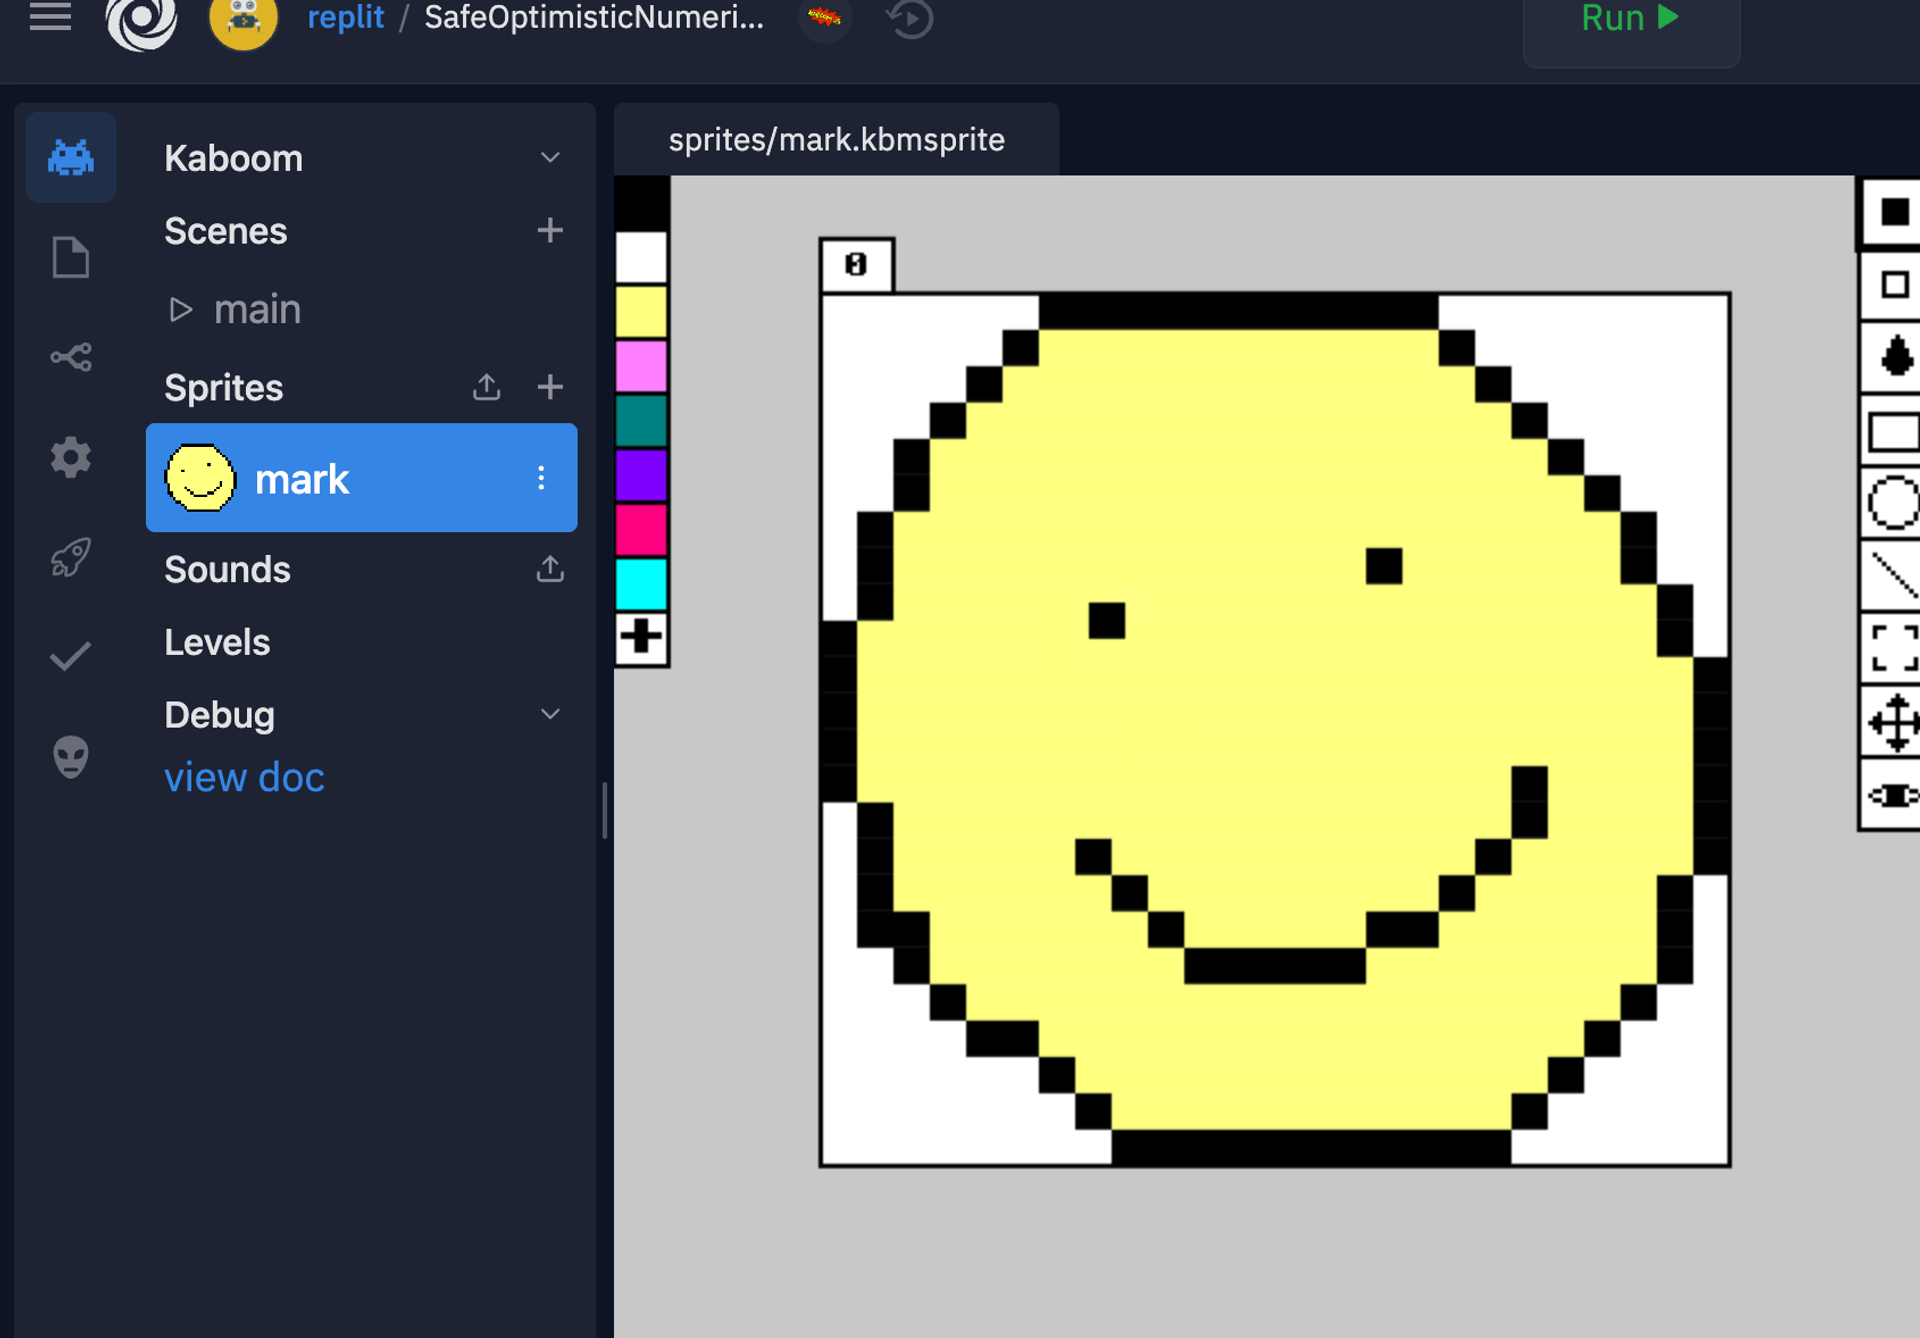Image resolution: width=1920 pixels, height=1338 pixels.
Task: Expand the Debug section chevron
Action: [x=550, y=714]
